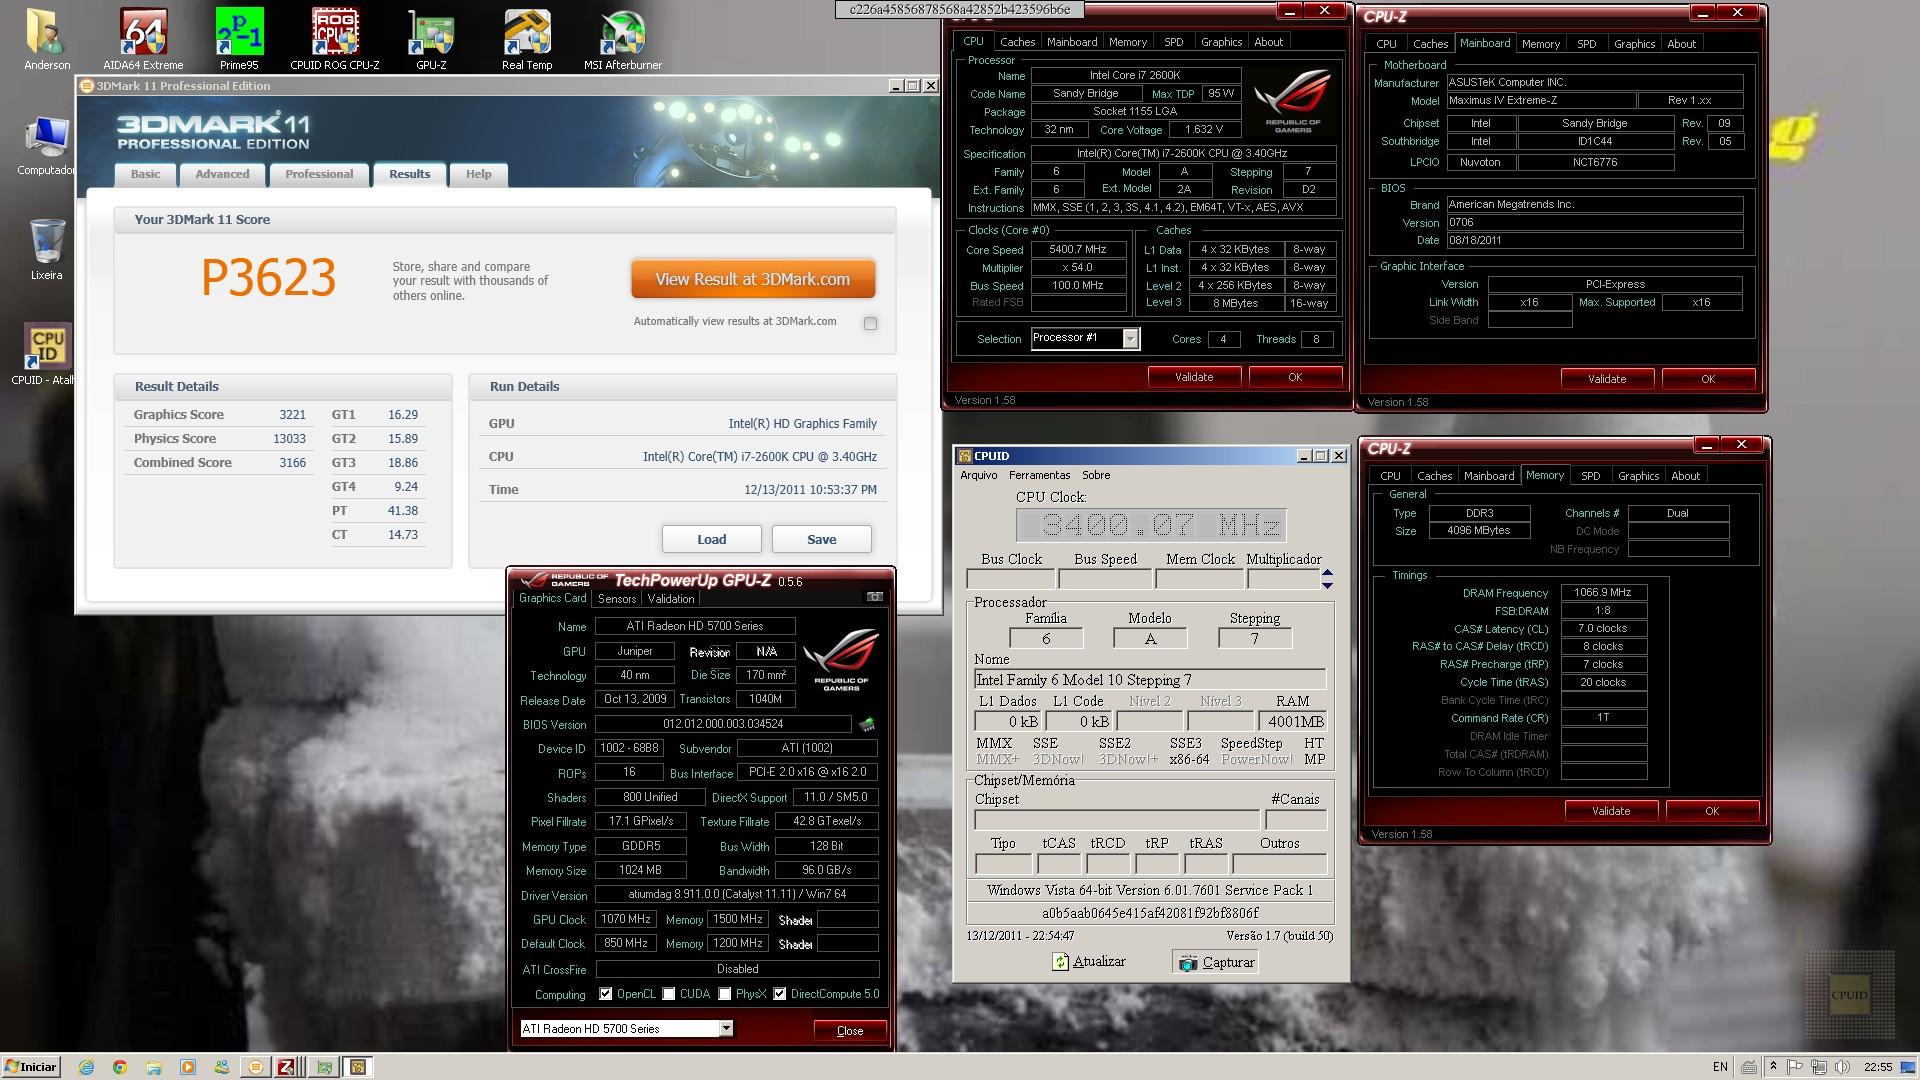Viewport: 1920px width, 1080px height.
Task: Open Windows Explorer folder in the taskbar
Action: click(x=154, y=1067)
